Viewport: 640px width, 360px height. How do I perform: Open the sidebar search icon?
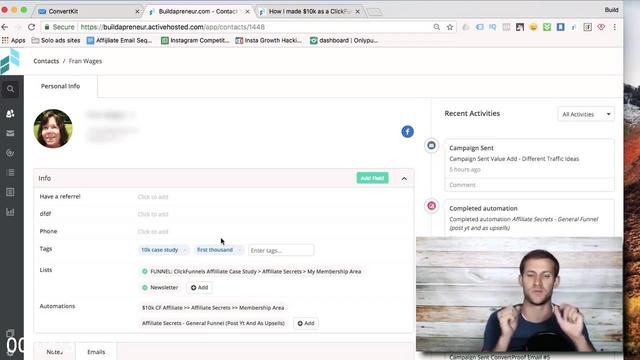coord(10,89)
